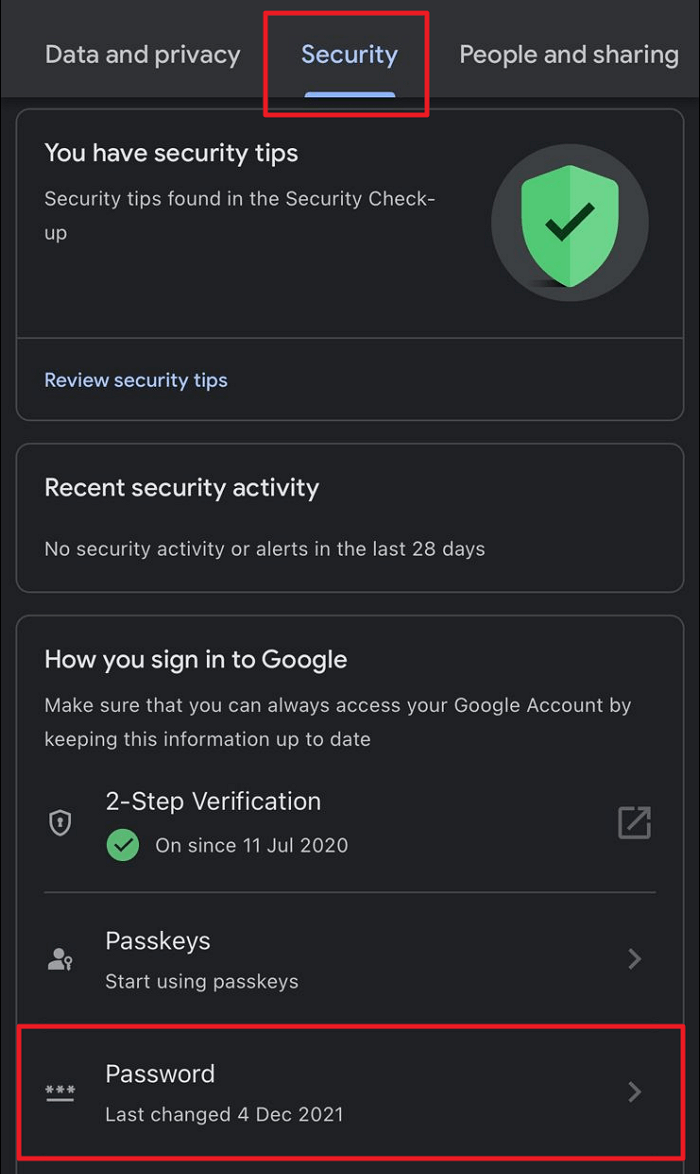Click the You have security tips heading
Screen dimensions: 700x1174
(x=171, y=153)
